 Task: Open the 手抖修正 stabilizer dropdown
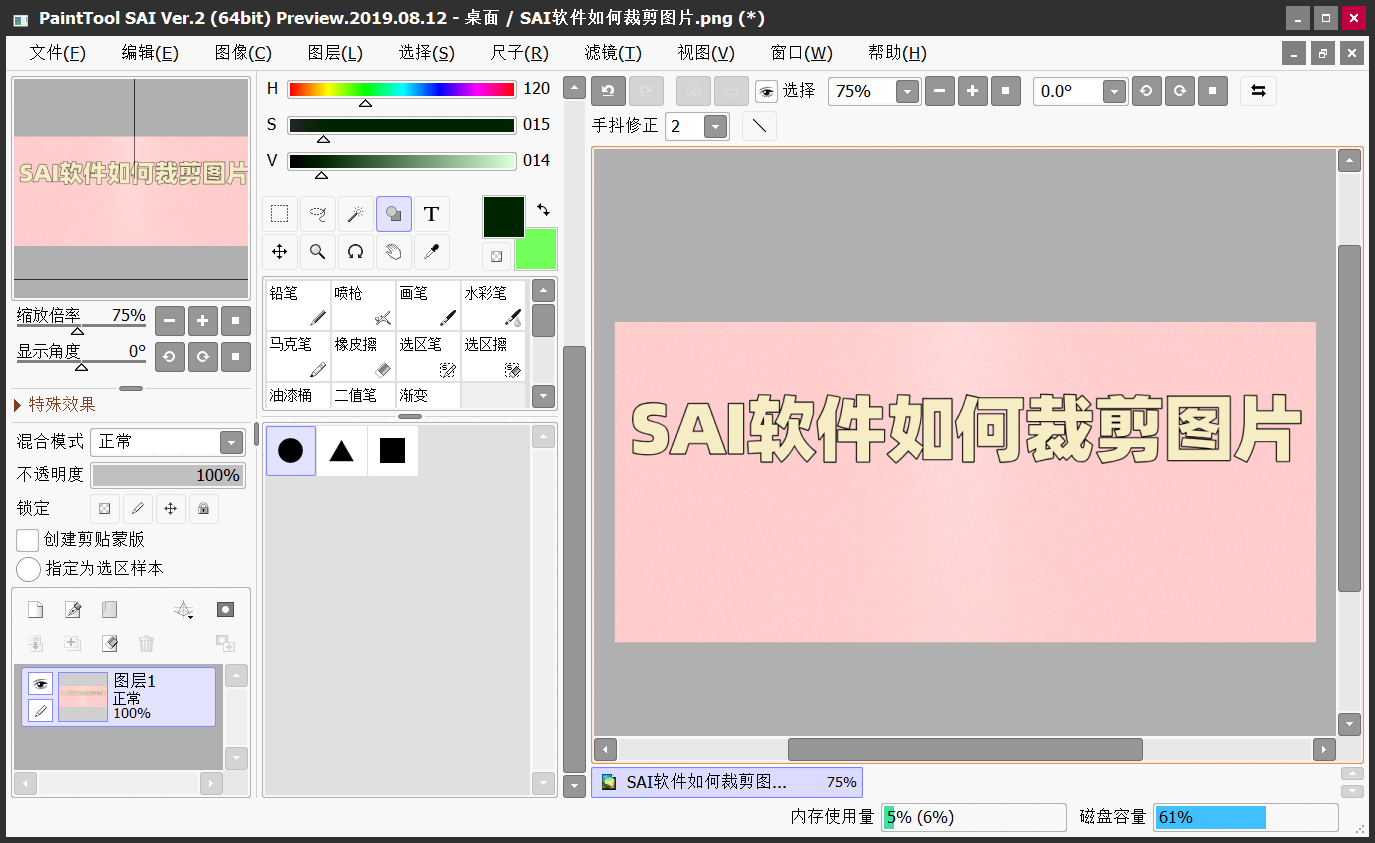click(x=715, y=126)
